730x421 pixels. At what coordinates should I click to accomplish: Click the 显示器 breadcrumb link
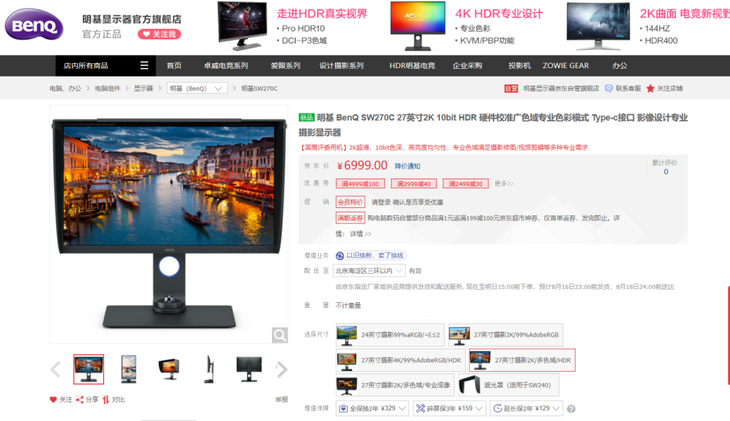point(143,88)
